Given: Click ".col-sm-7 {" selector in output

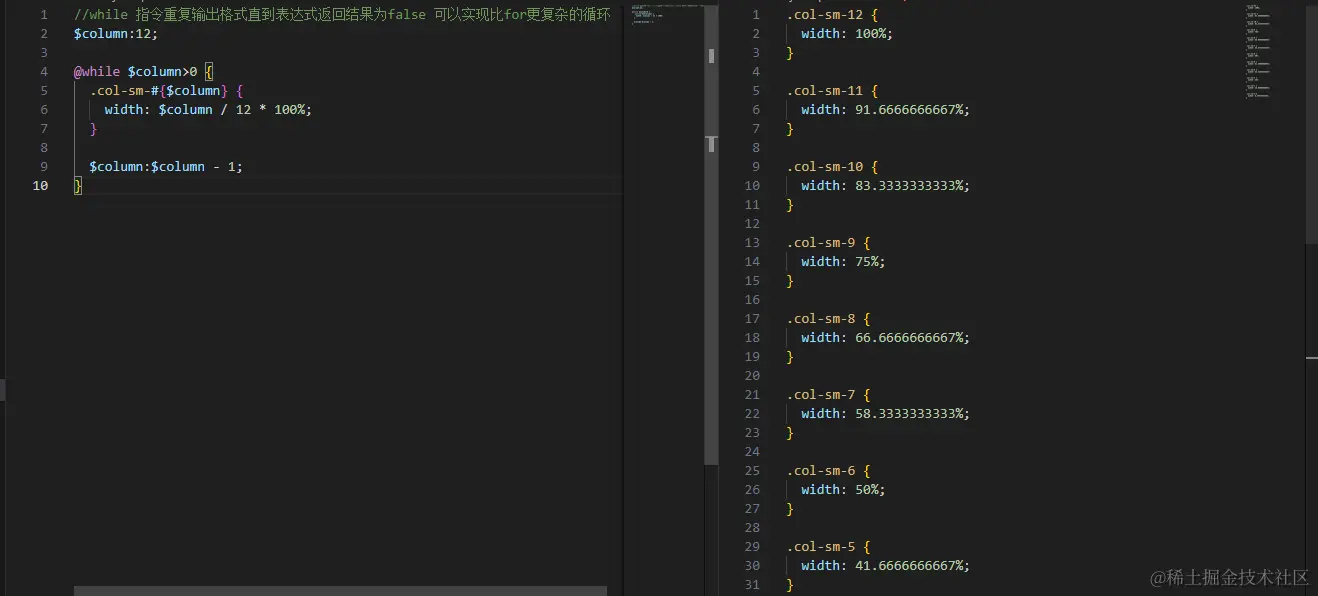Looking at the screenshot, I should tap(828, 395).
